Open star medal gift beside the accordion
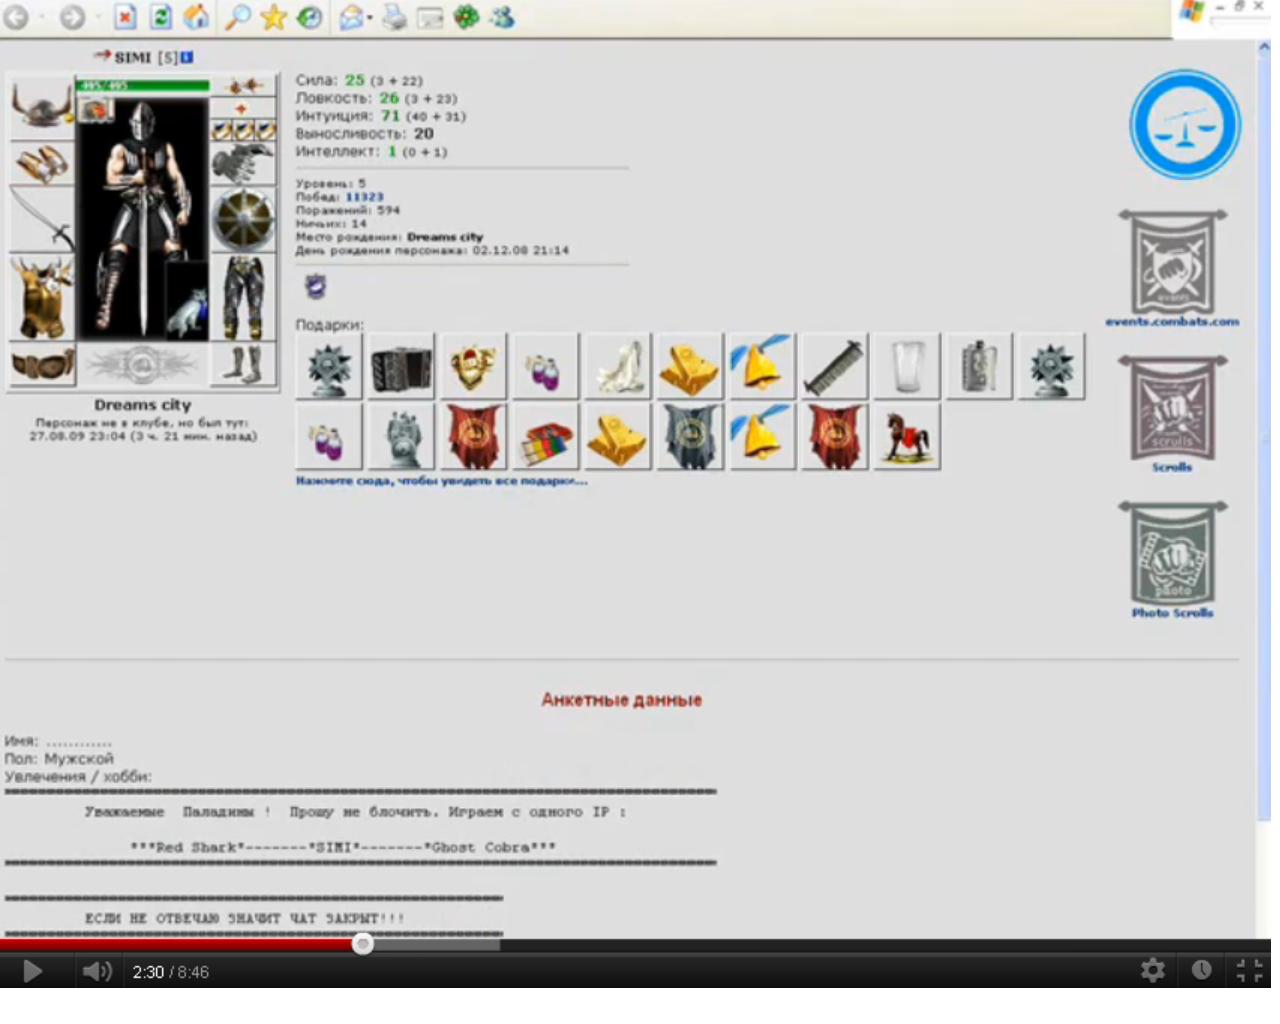The image size is (1280, 1024). click(x=329, y=367)
